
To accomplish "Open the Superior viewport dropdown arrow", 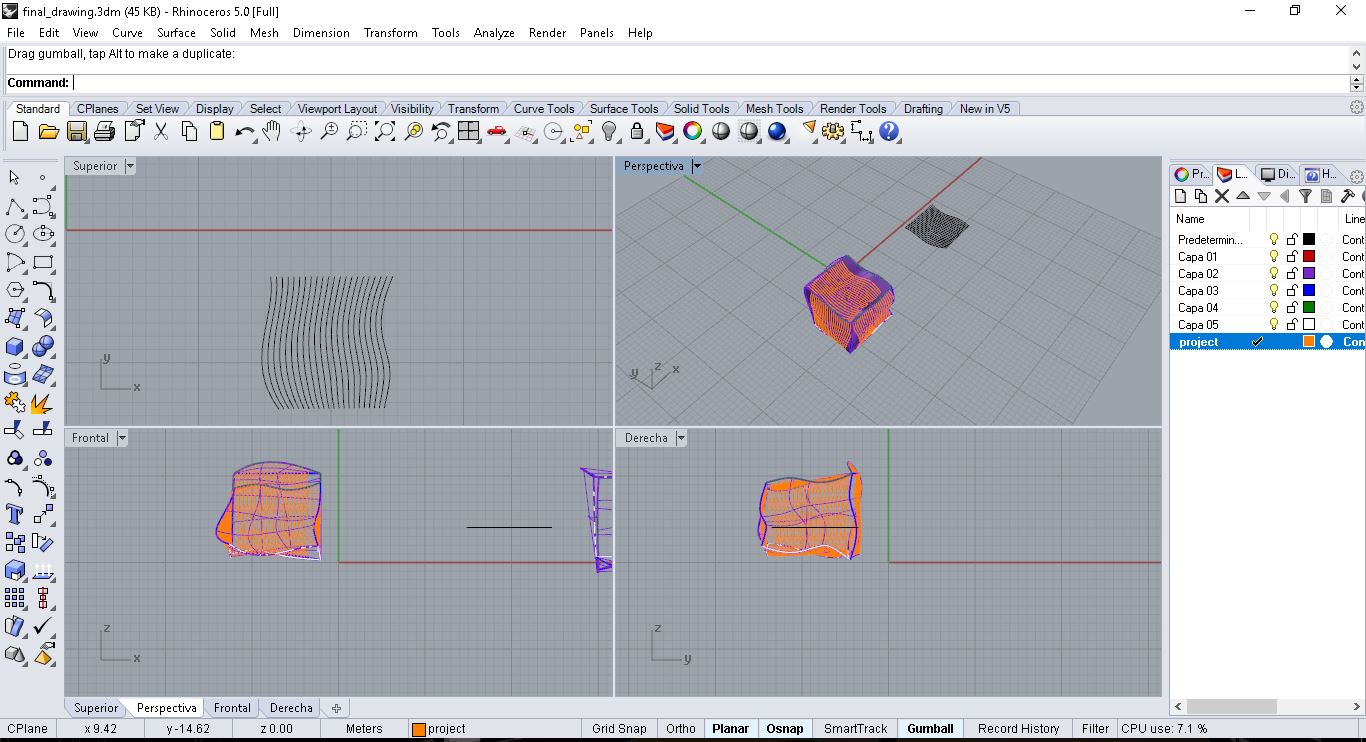I will click(130, 166).
